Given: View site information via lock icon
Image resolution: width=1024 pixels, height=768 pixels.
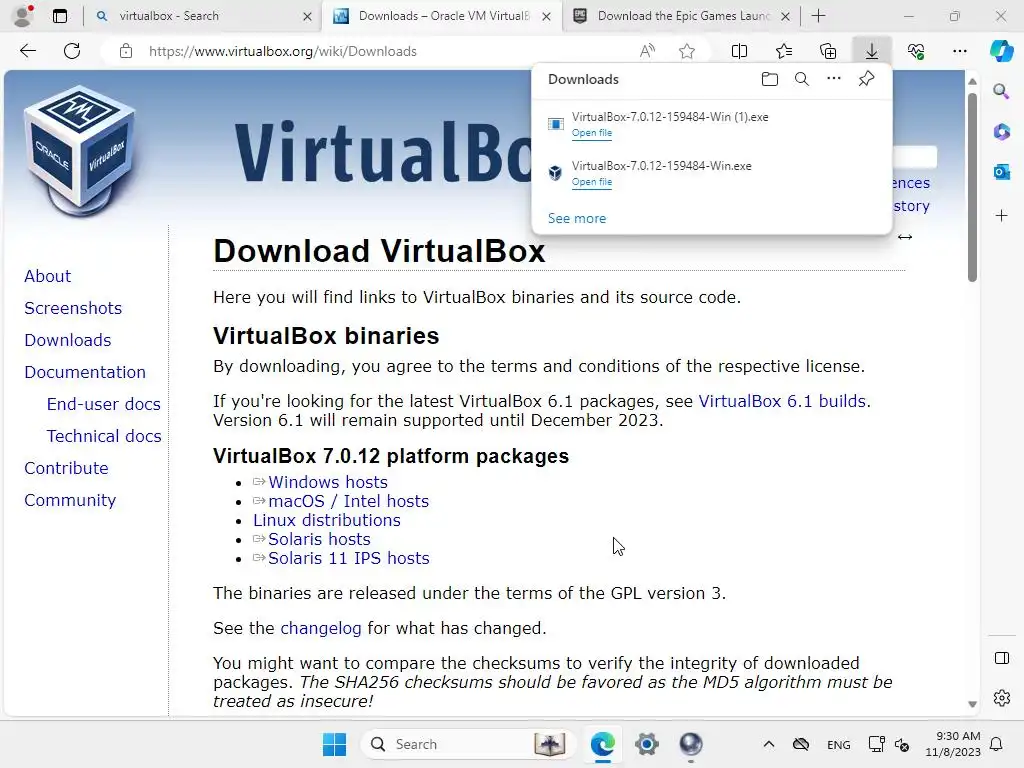Looking at the screenshot, I should [125, 51].
